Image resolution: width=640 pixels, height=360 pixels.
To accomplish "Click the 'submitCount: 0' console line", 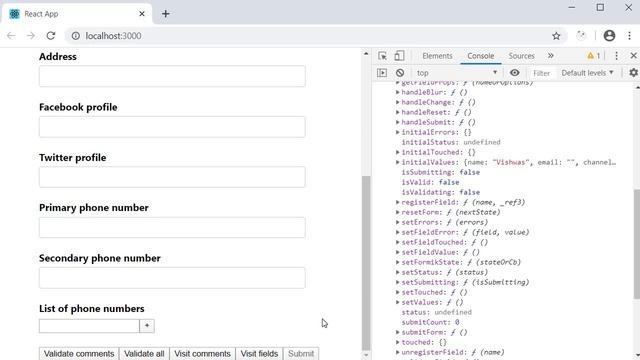I will tap(430, 322).
